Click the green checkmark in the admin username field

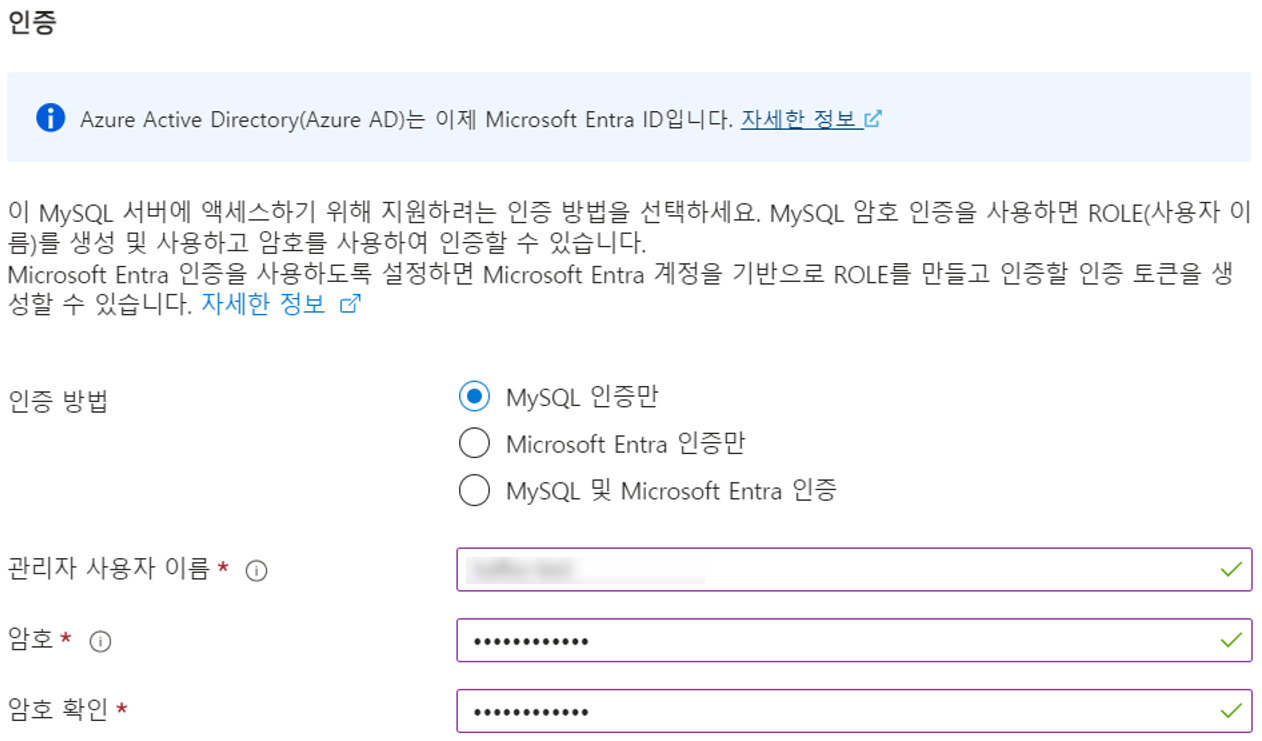pyautogui.click(x=1231, y=570)
